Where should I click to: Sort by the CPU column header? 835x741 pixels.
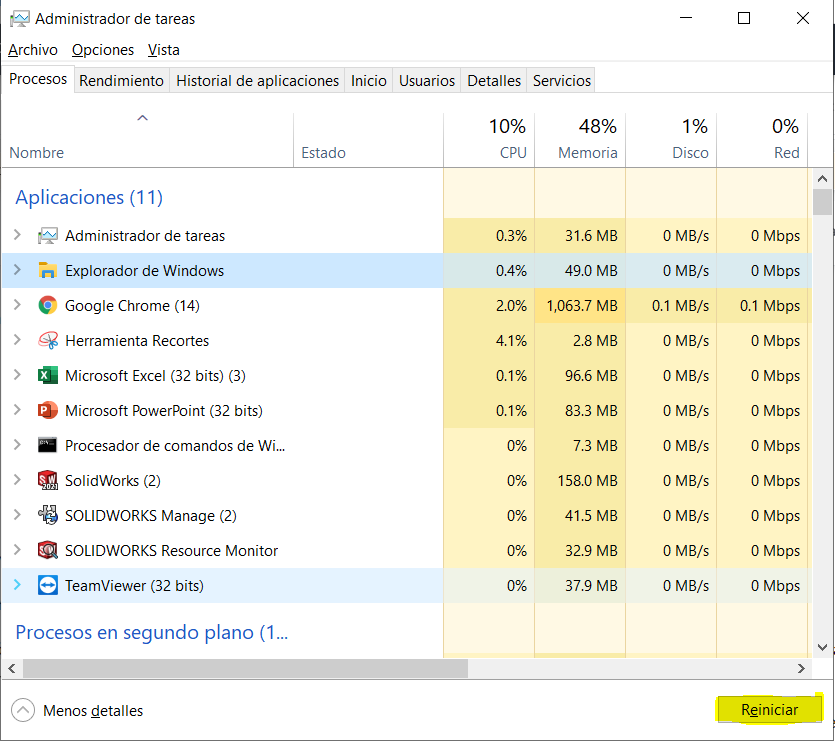[x=489, y=140]
